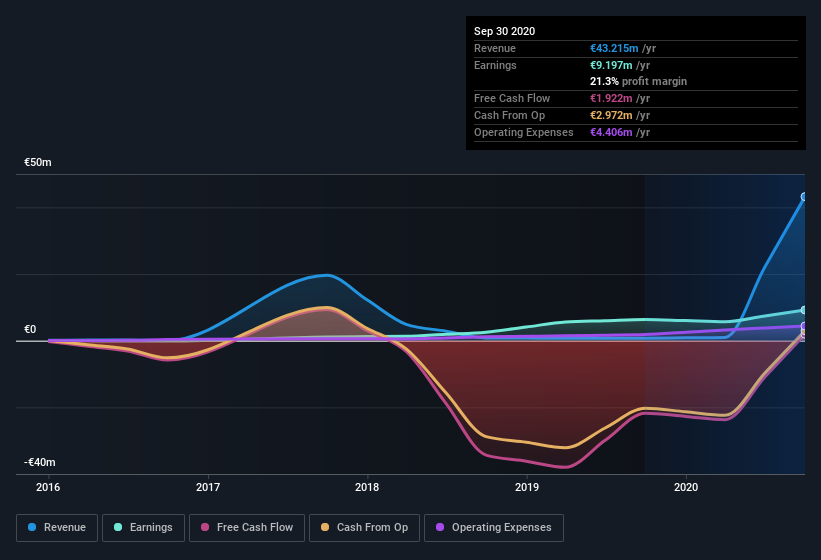The image size is (821, 560).
Task: Click the Earnings label in tooltip
Action: (495, 65)
